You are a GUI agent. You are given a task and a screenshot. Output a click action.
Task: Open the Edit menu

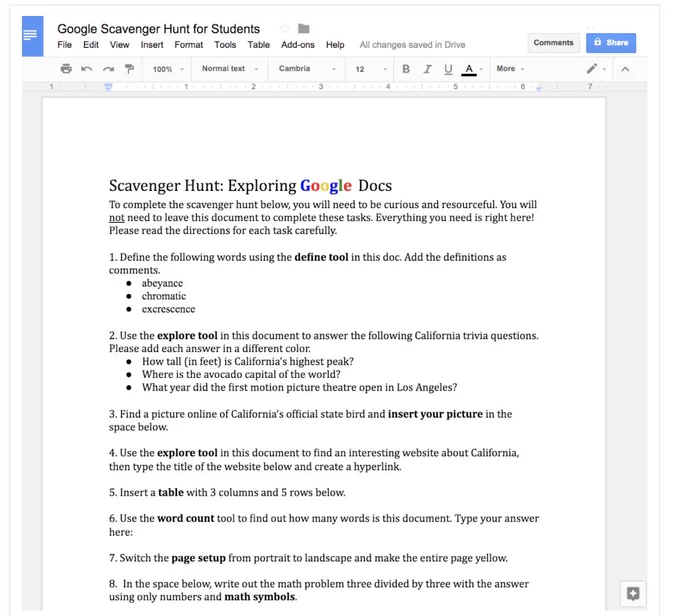pyautogui.click(x=91, y=45)
